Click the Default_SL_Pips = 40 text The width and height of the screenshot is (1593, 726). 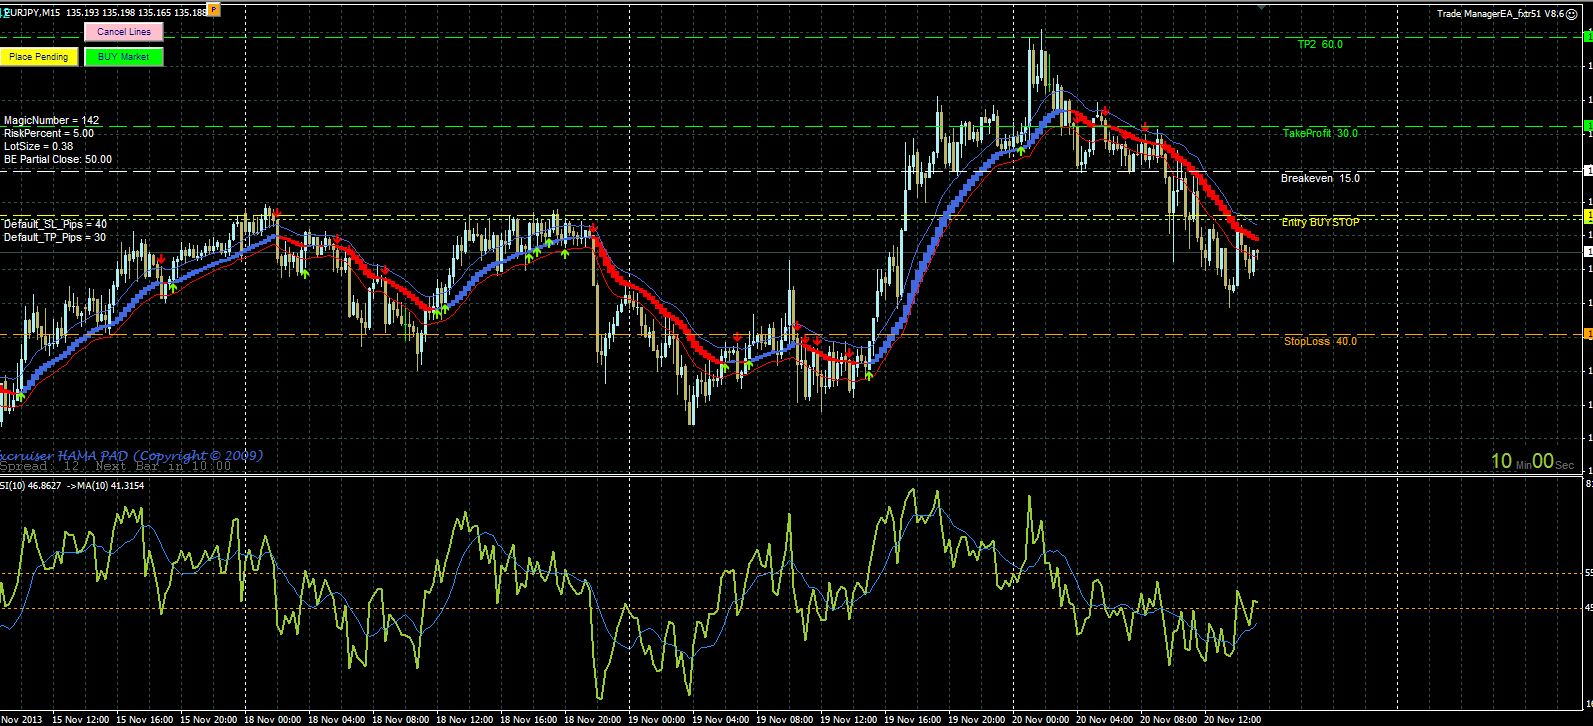pos(55,224)
